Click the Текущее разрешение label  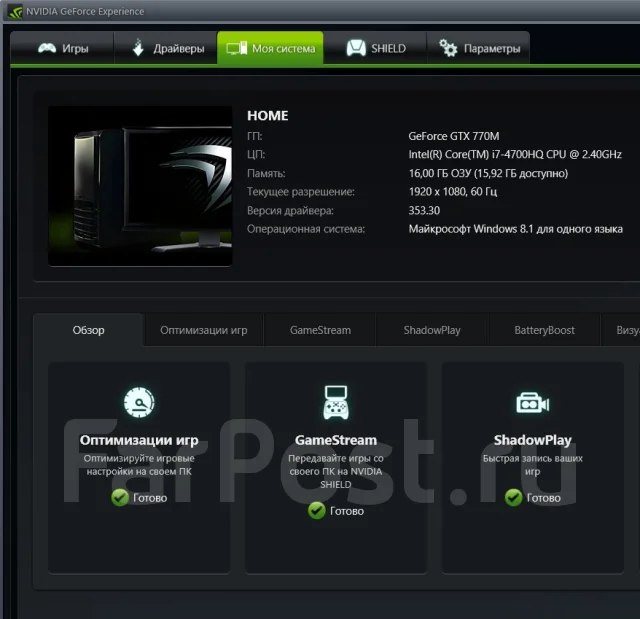(x=301, y=191)
